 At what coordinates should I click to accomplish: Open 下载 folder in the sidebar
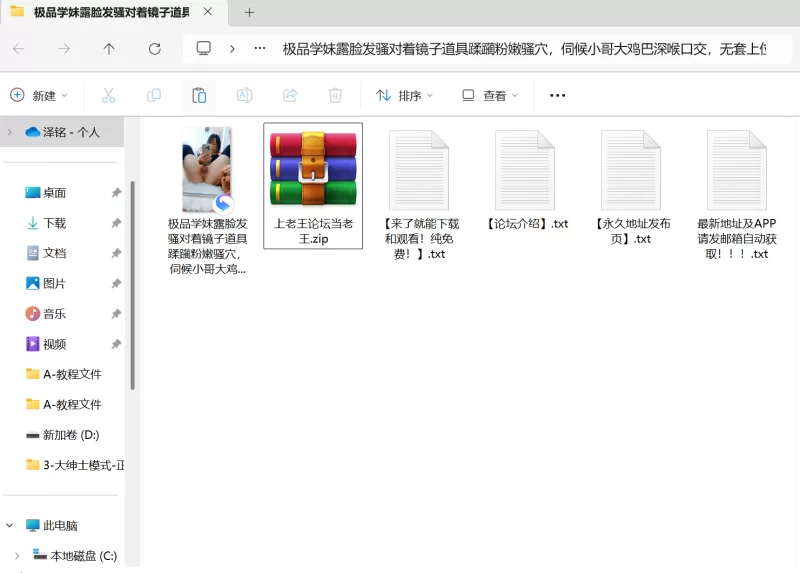click(x=54, y=223)
